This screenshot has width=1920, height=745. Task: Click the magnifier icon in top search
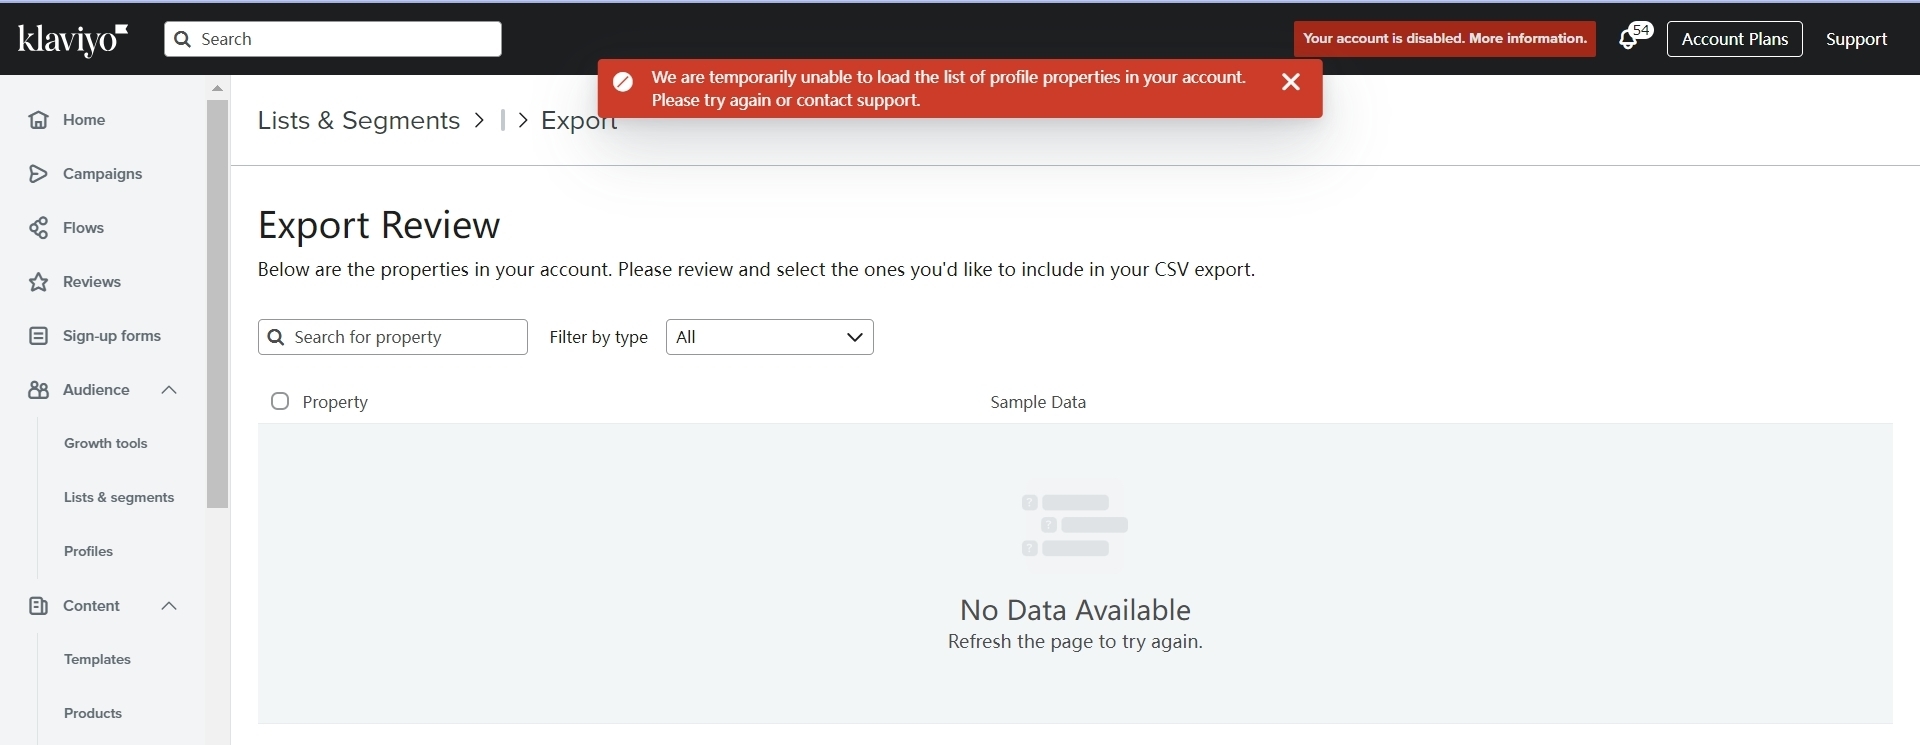pyautogui.click(x=182, y=39)
